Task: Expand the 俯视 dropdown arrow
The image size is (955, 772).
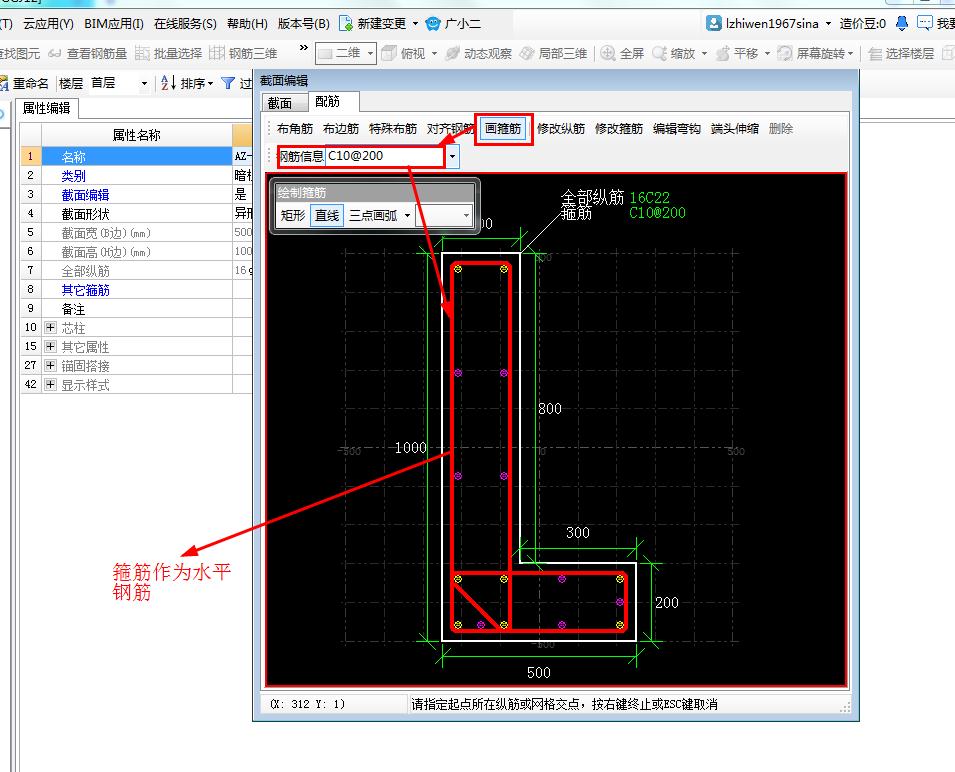Action: 434,54
